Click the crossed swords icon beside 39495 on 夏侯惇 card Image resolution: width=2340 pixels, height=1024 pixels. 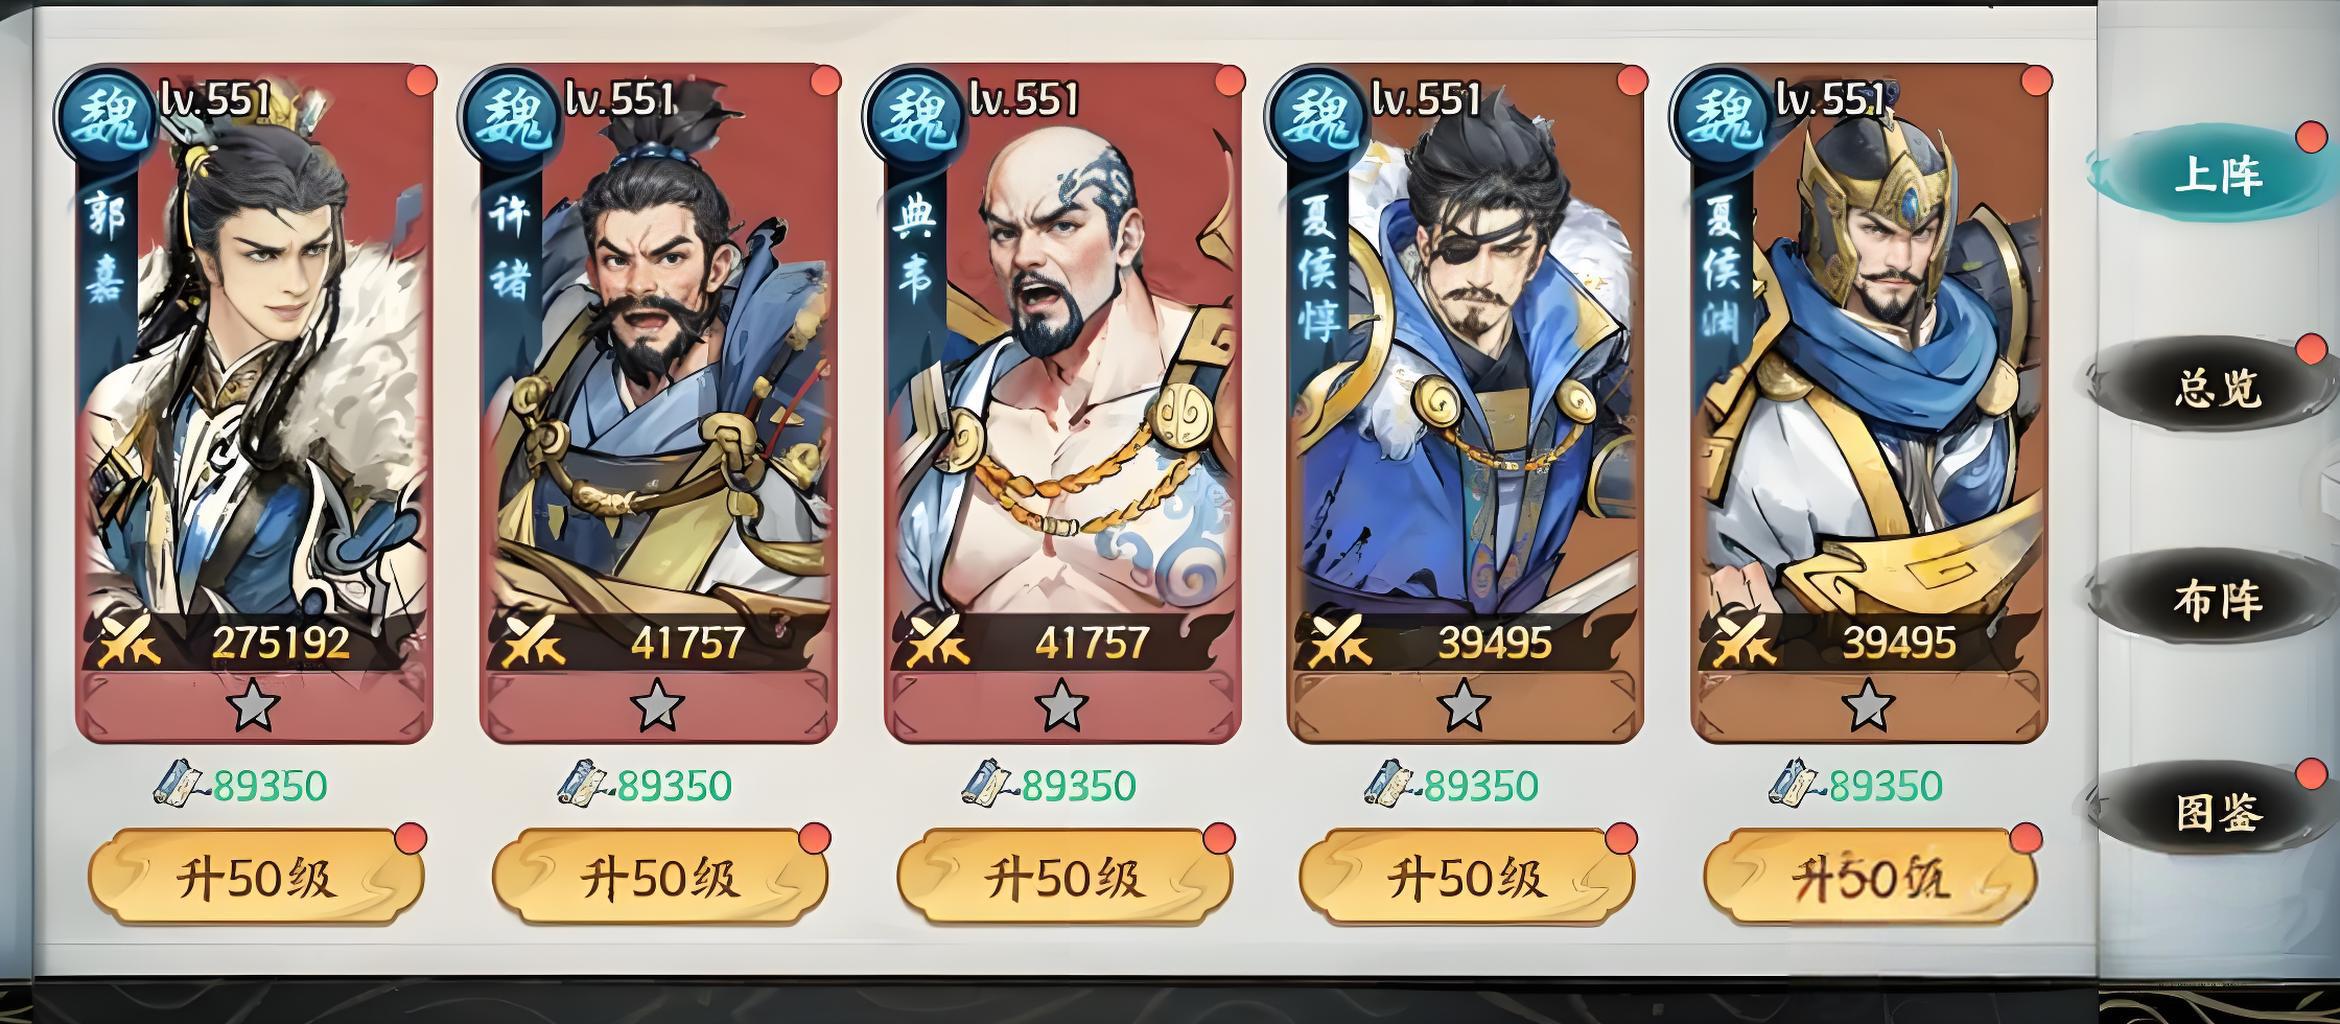1340,641
